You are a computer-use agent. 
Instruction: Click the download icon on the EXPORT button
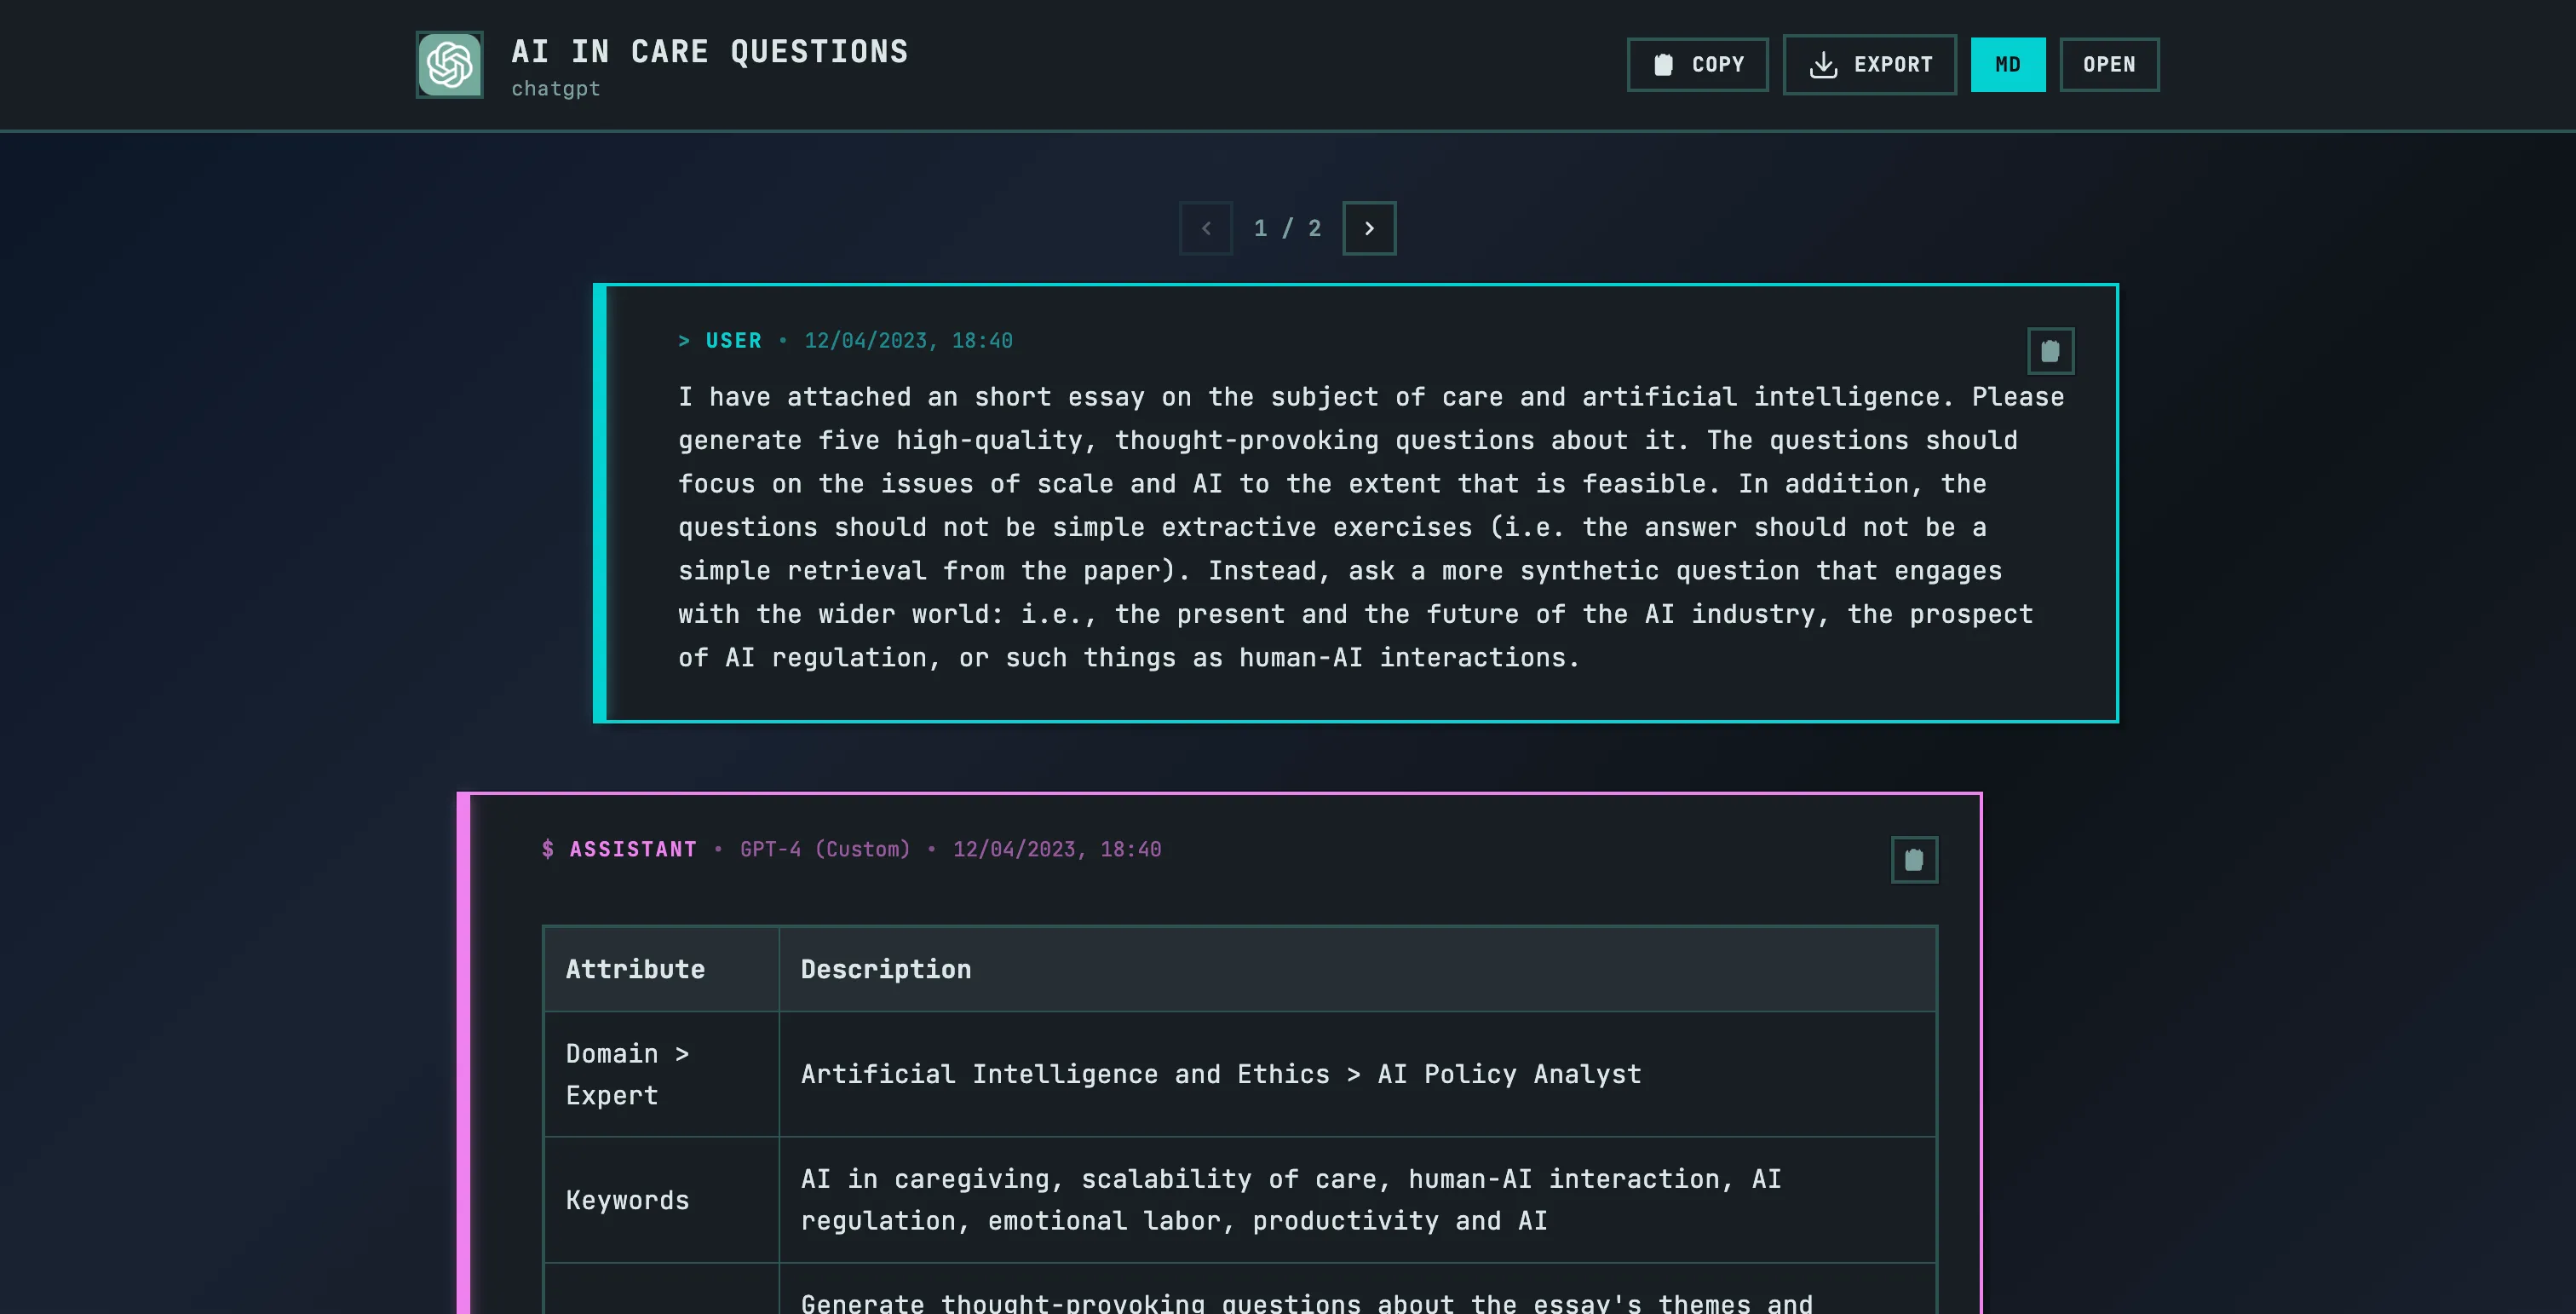1824,64
